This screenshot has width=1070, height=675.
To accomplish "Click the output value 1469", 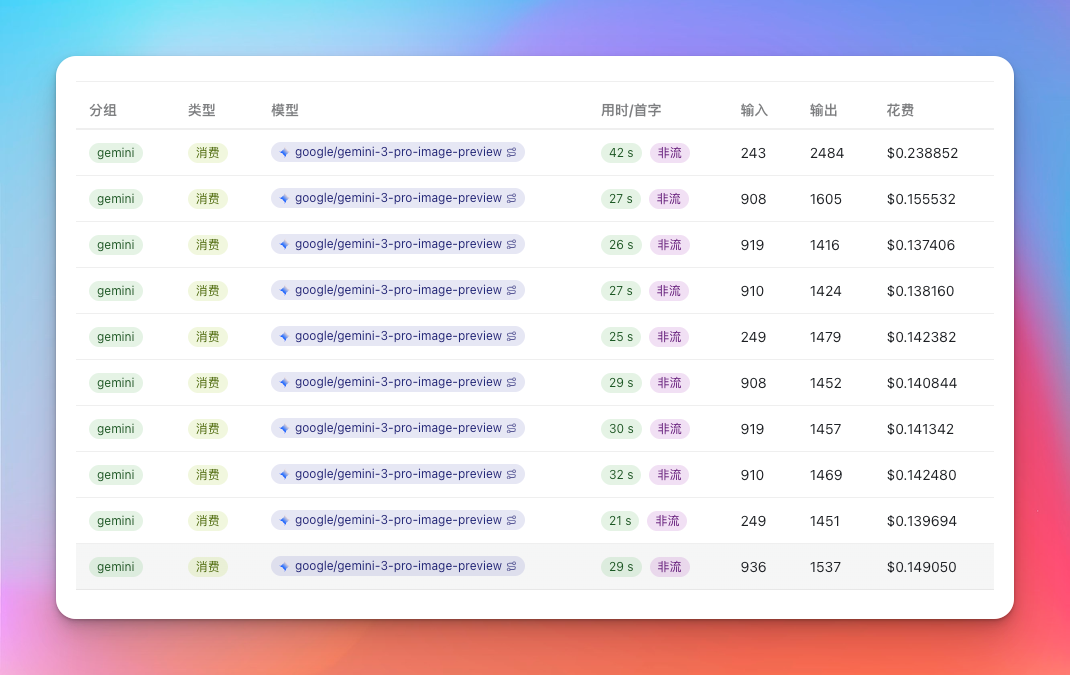I will [x=826, y=475].
